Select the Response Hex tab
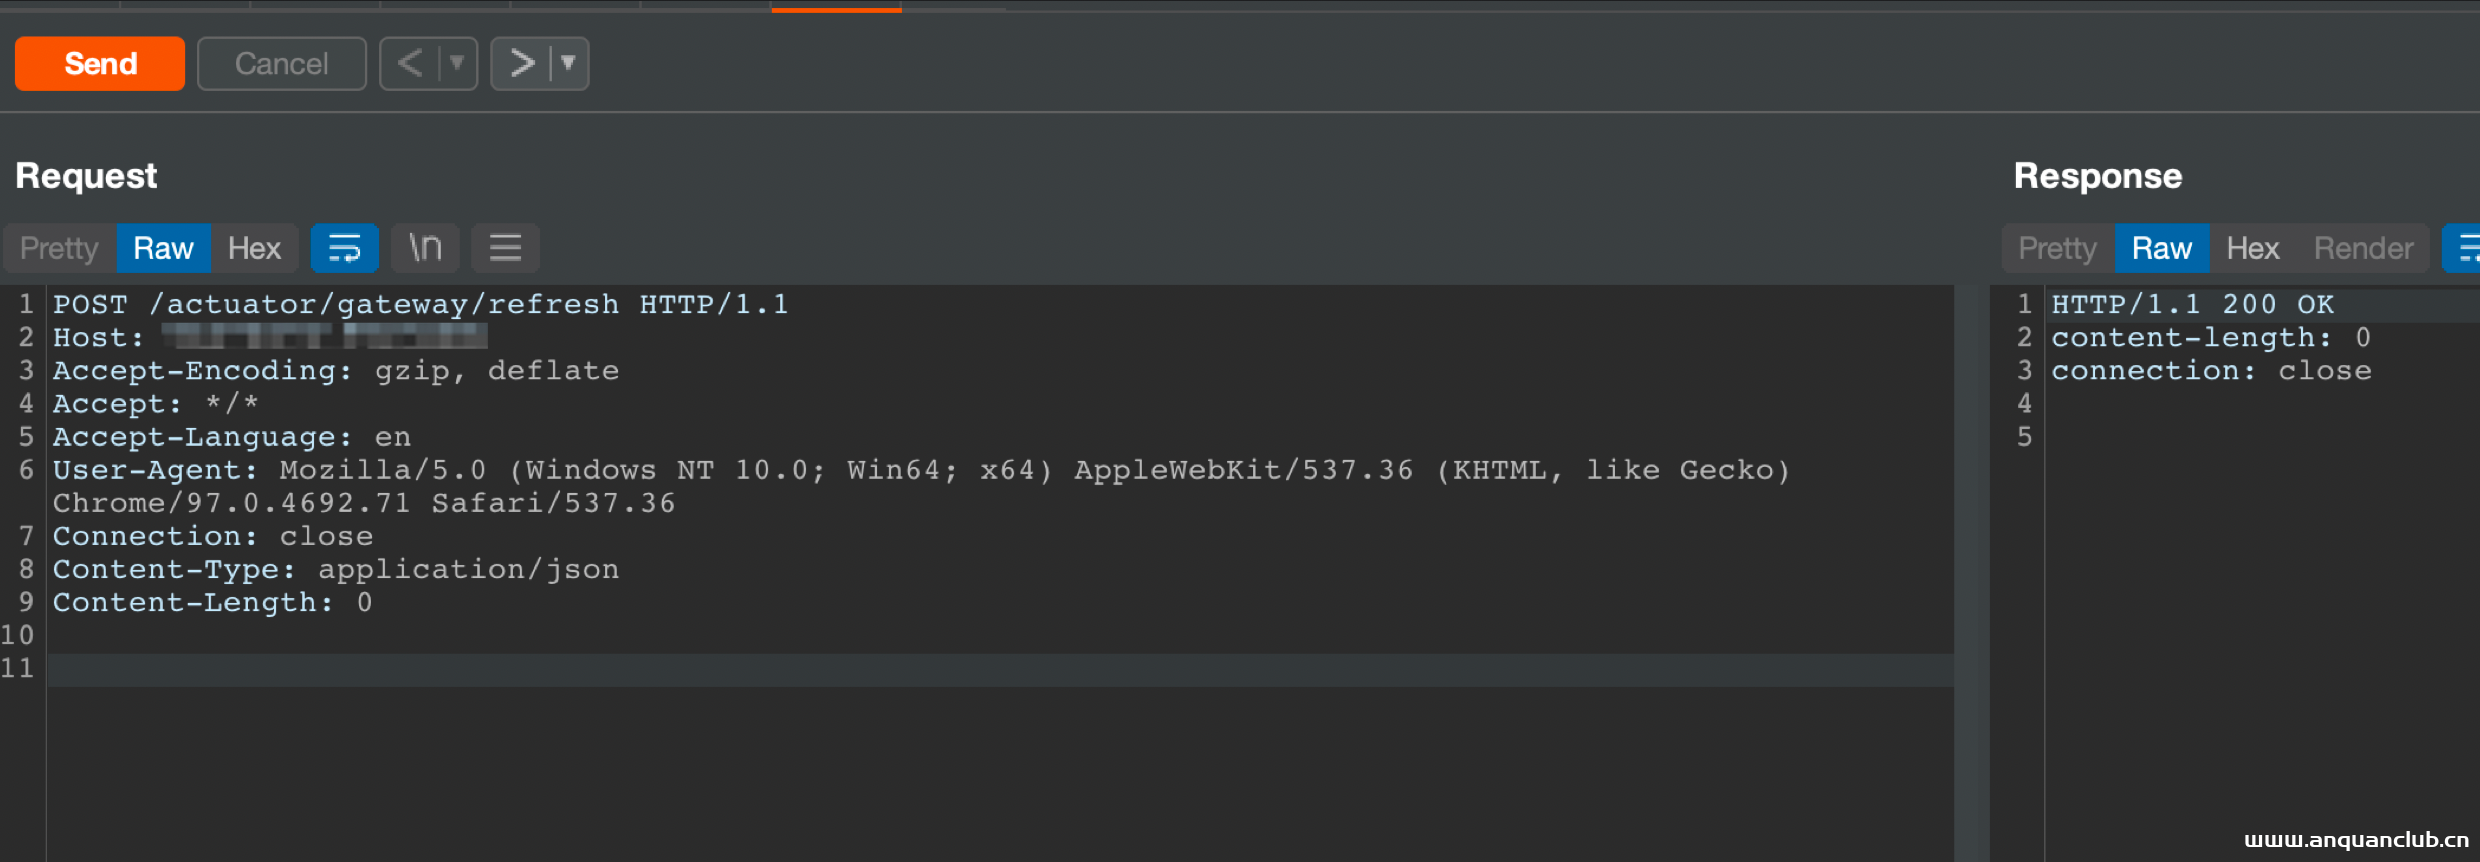2480x862 pixels. tap(2252, 248)
